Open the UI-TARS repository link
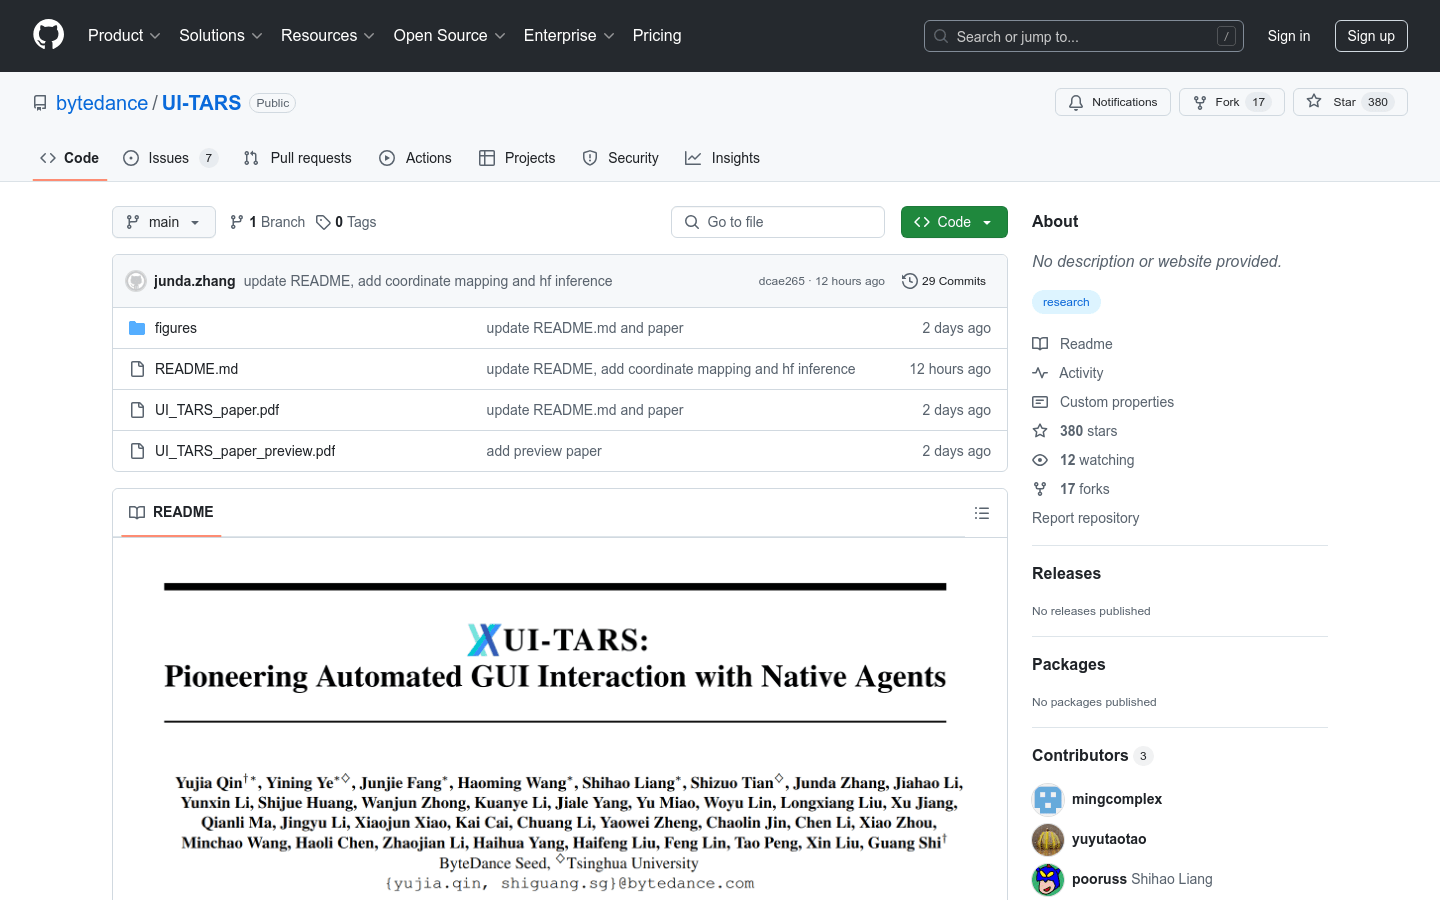The image size is (1440, 900). point(201,103)
